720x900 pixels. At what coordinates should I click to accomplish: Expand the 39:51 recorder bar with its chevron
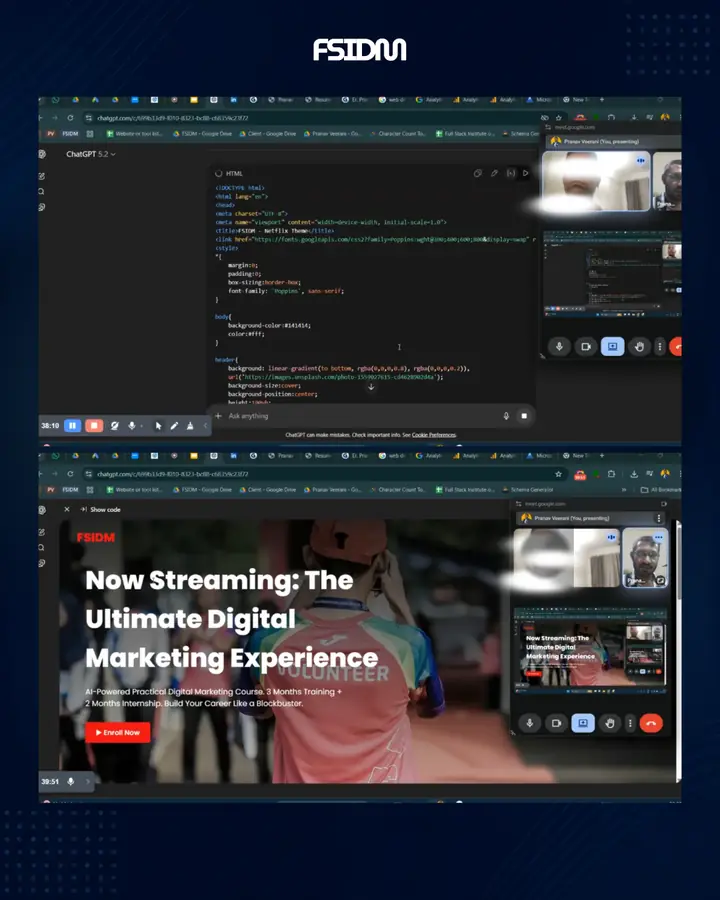[88, 781]
